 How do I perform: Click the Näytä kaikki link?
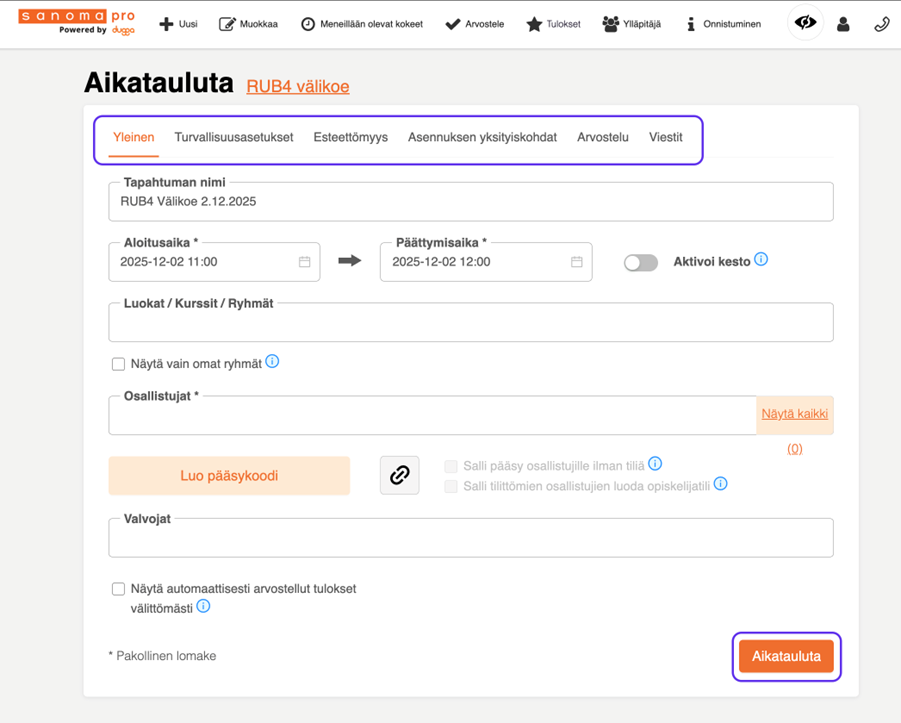(x=794, y=414)
